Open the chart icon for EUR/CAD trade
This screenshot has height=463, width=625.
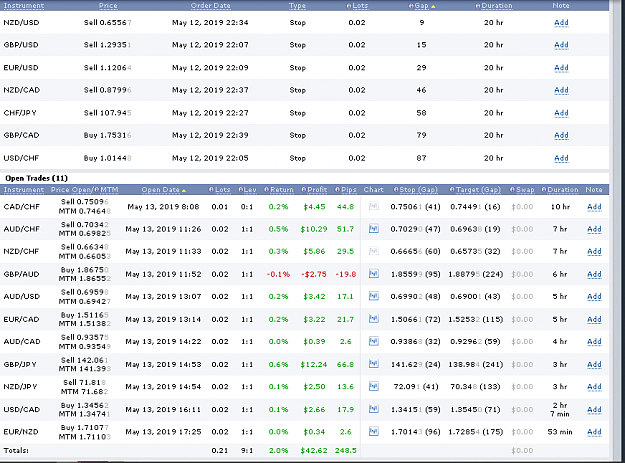[373, 319]
